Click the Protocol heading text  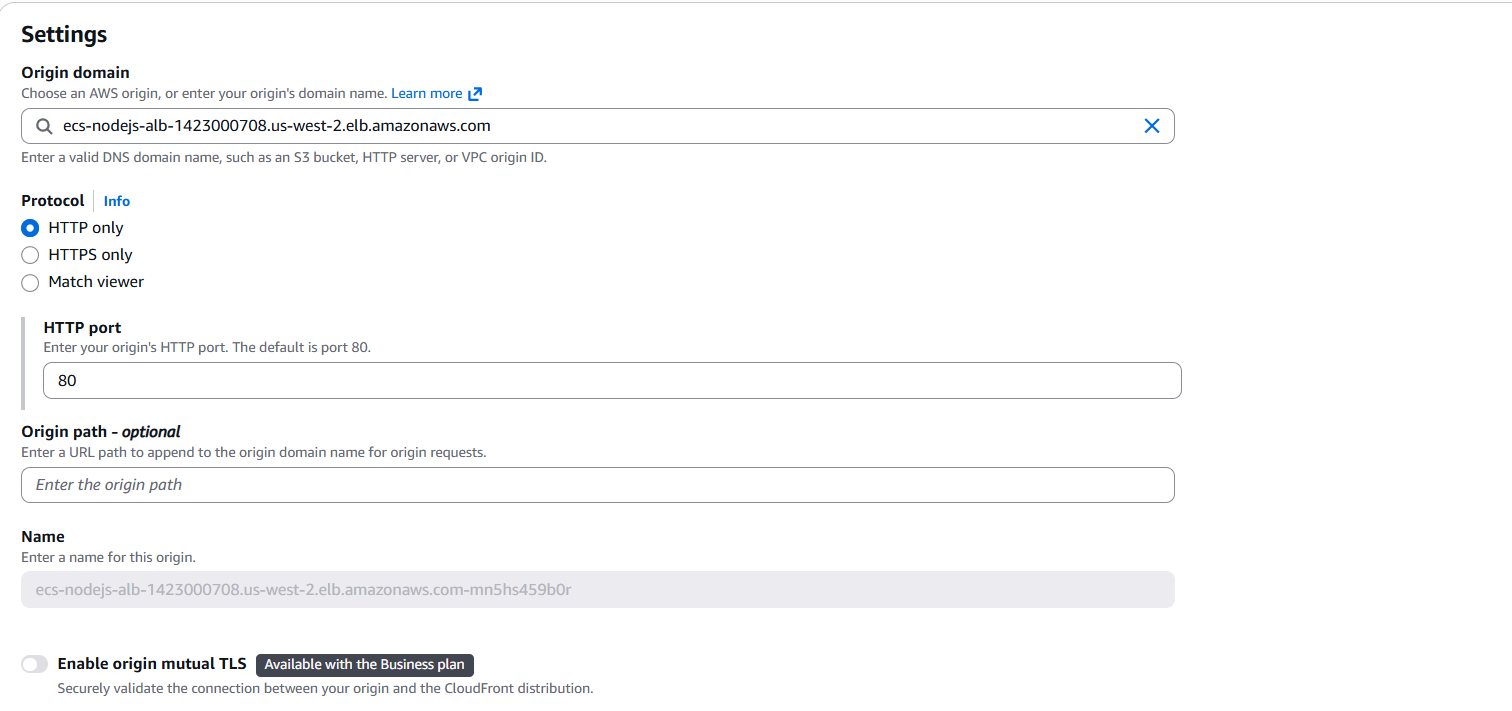pyautogui.click(x=52, y=200)
